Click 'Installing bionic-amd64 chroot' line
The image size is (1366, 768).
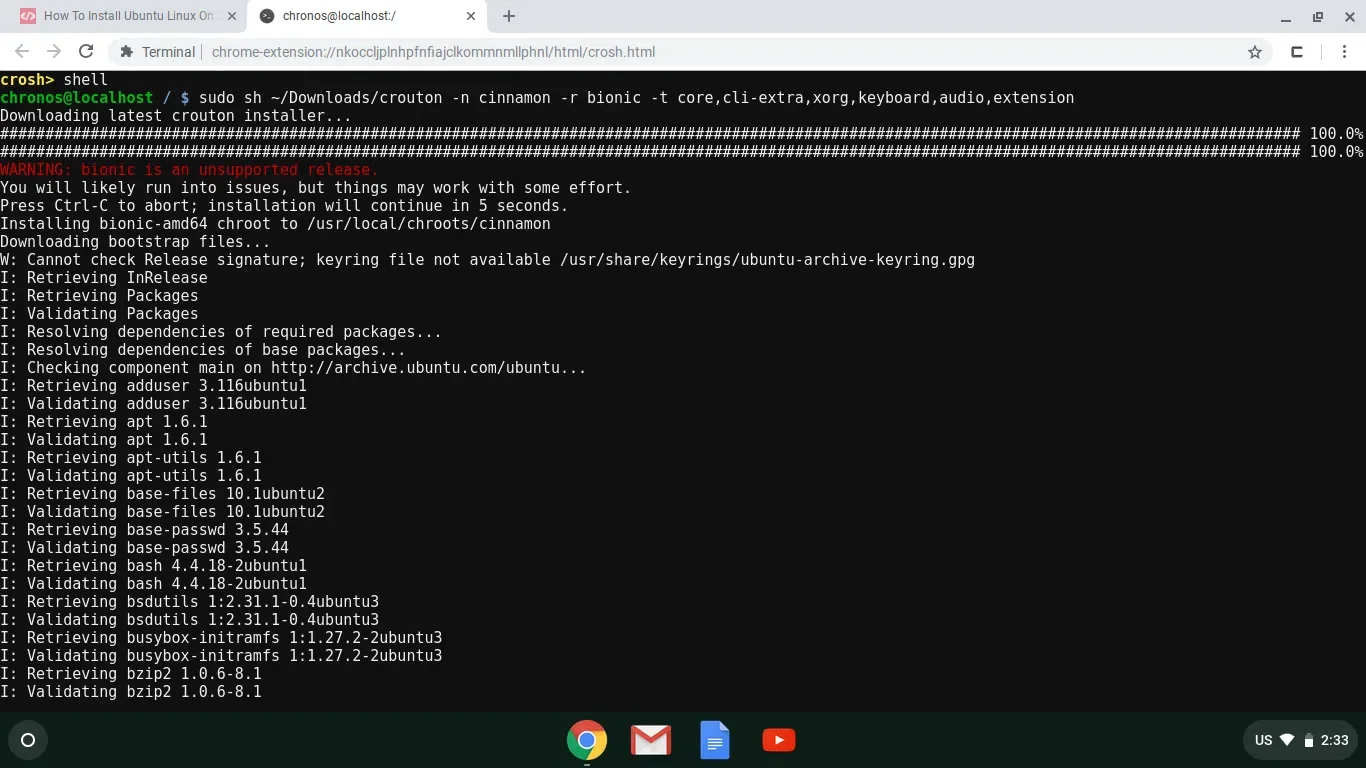pyautogui.click(x=275, y=224)
